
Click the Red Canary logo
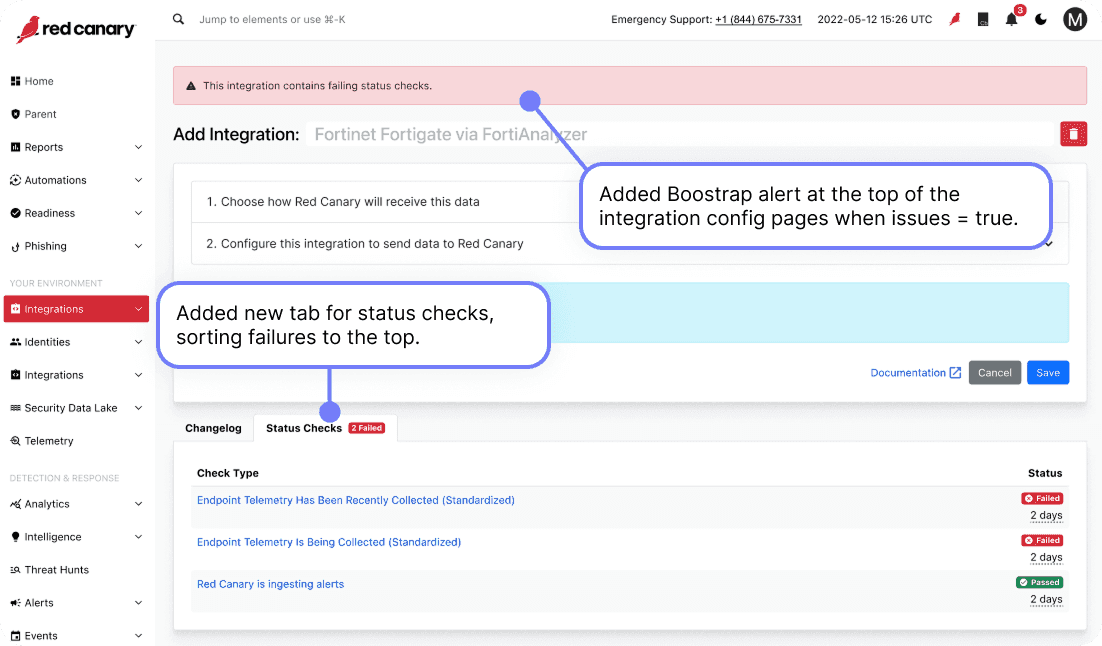76,29
